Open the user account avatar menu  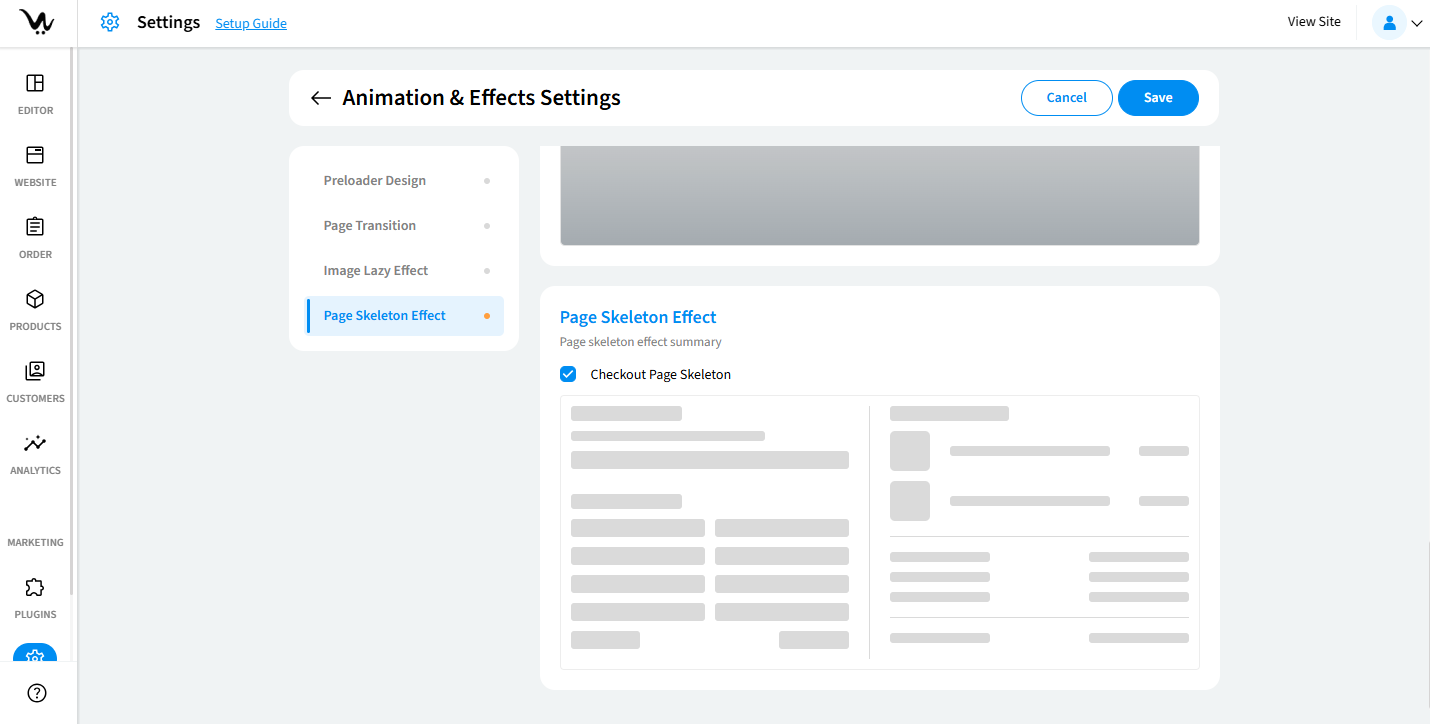click(x=1389, y=22)
